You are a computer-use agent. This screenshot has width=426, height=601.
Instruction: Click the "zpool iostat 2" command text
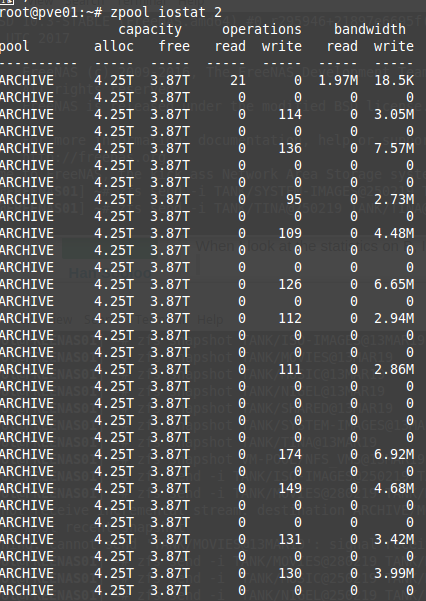[x=166, y=13]
